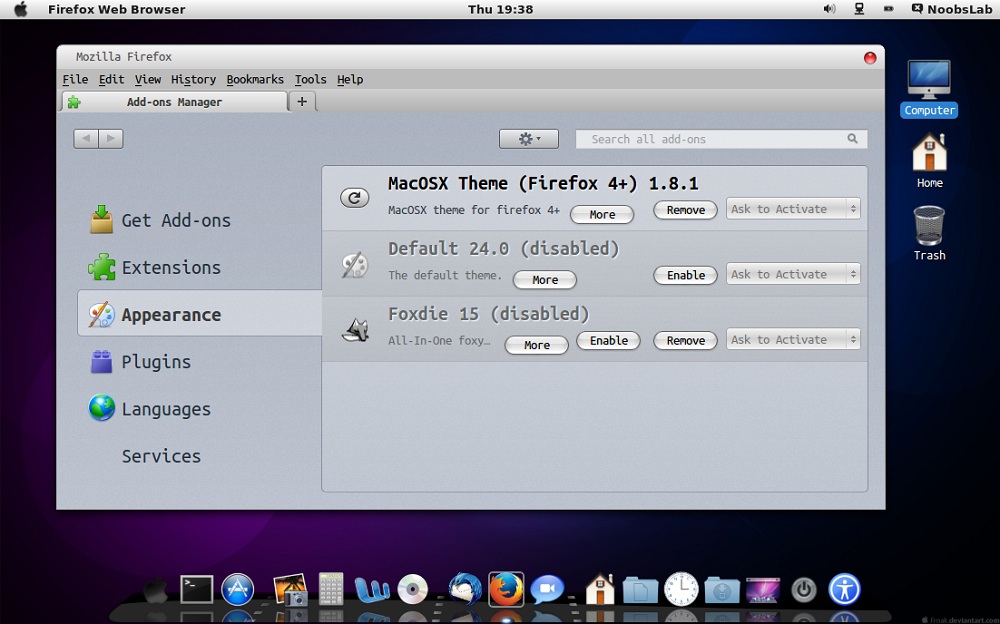Open the Services category
This screenshot has width=1000, height=624.
pyautogui.click(x=161, y=456)
